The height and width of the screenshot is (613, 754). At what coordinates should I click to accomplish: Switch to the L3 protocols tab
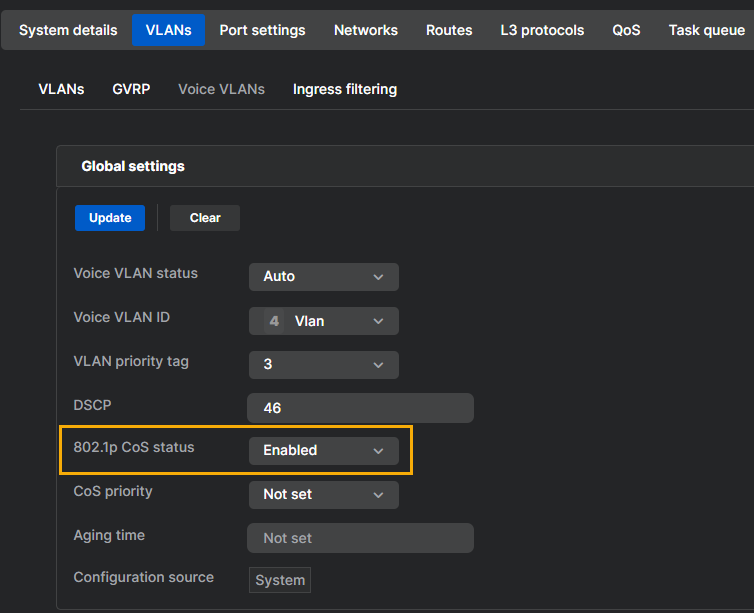[542, 30]
